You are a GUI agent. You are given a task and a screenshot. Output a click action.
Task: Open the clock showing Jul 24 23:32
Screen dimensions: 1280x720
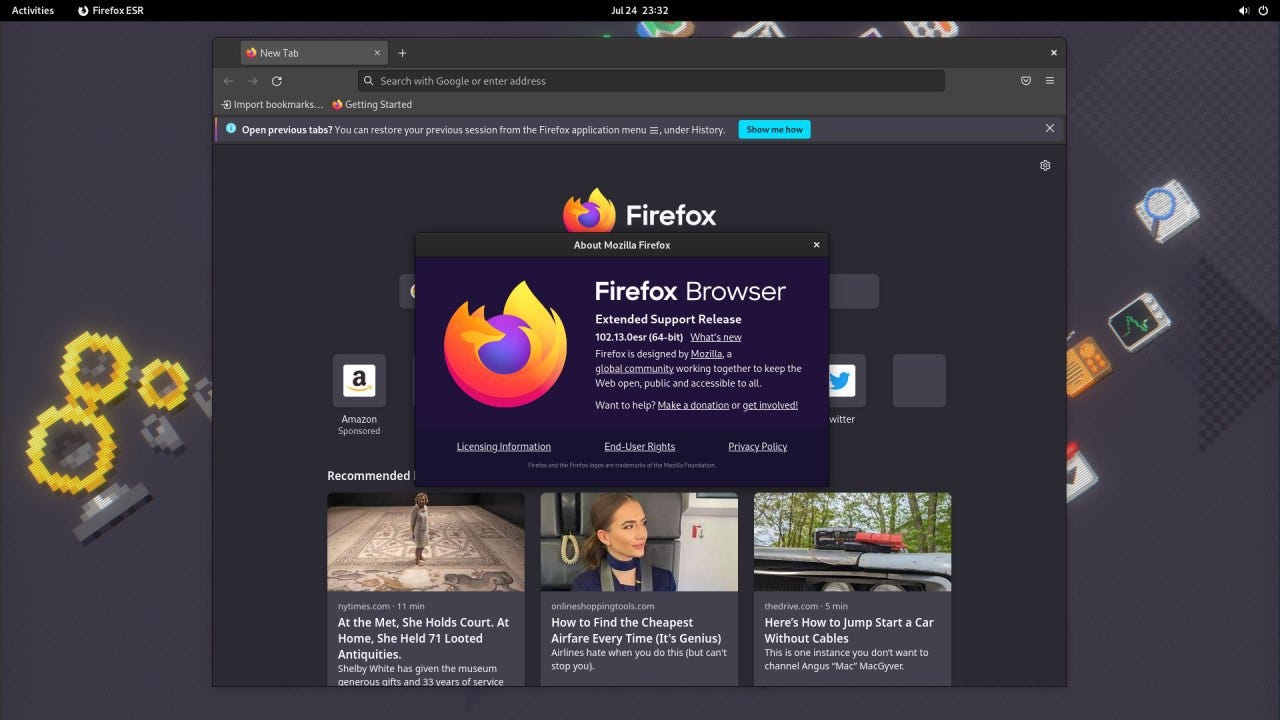[x=640, y=10]
